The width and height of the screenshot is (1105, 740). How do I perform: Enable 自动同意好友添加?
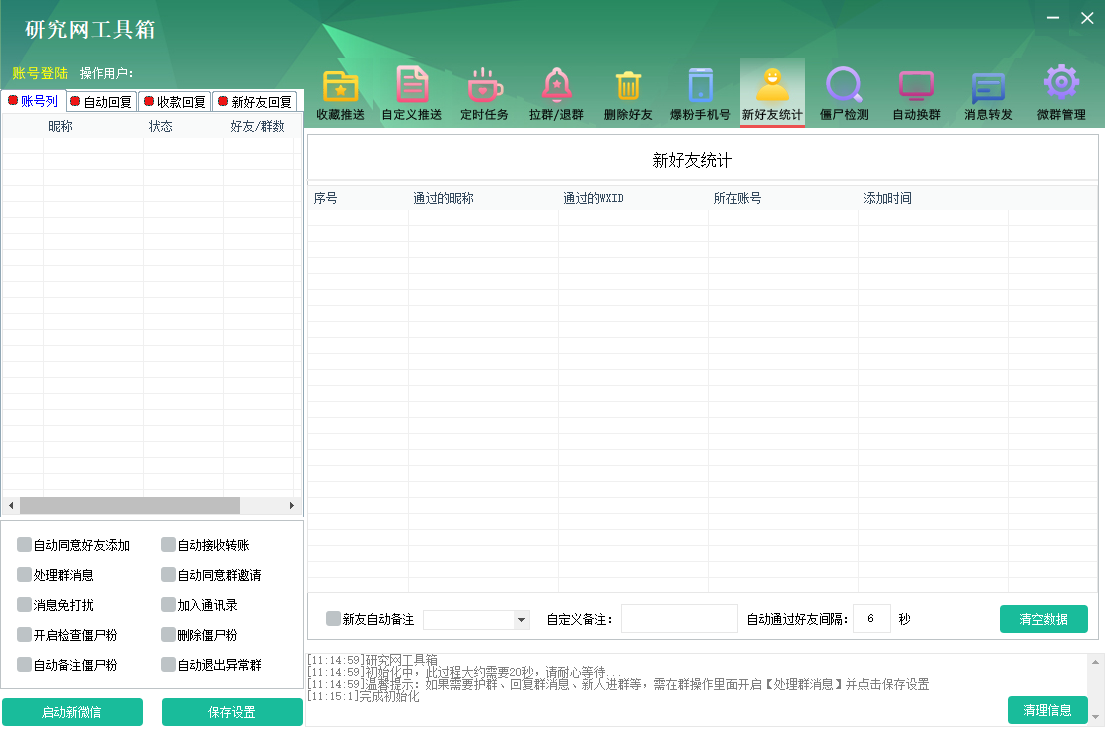pyautogui.click(x=22, y=546)
